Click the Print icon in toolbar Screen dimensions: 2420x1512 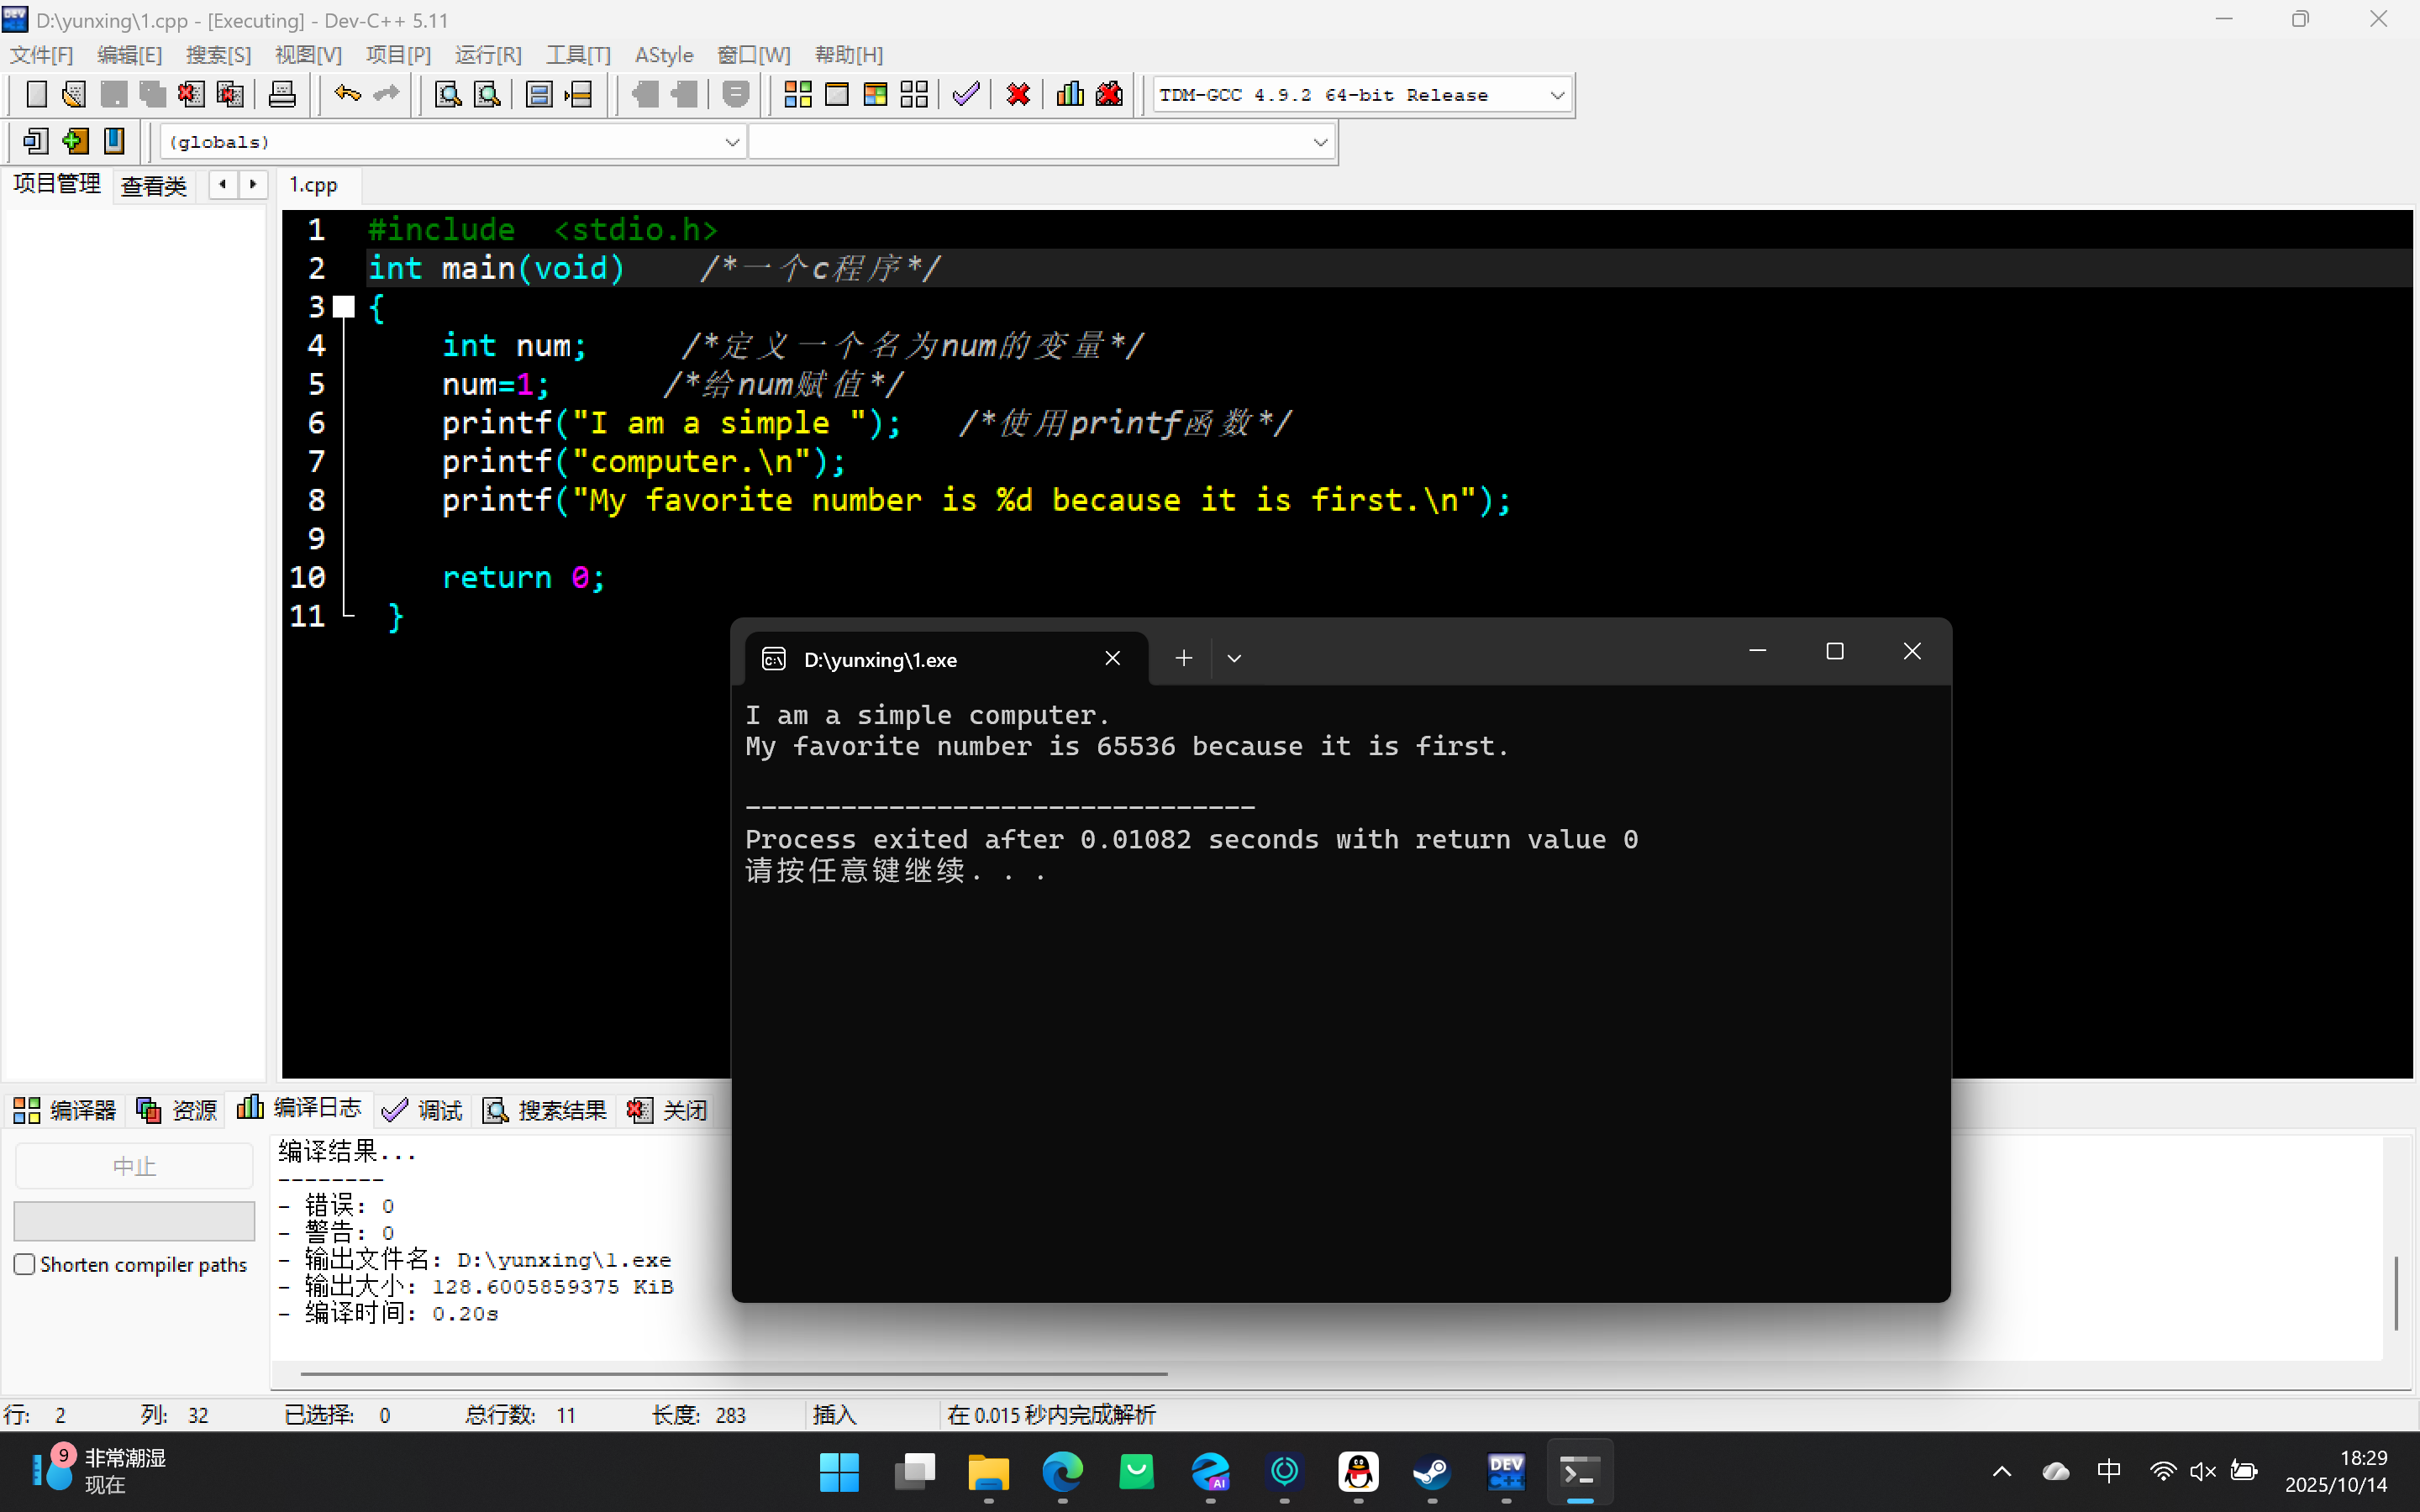[x=282, y=95]
